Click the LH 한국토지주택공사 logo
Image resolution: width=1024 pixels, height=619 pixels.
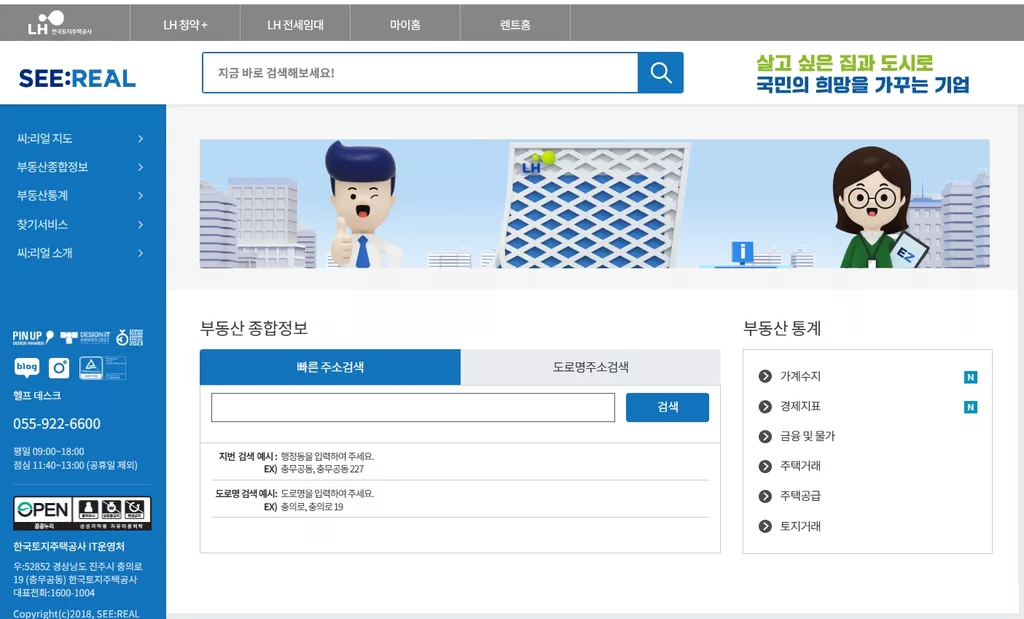pyautogui.click(x=59, y=23)
